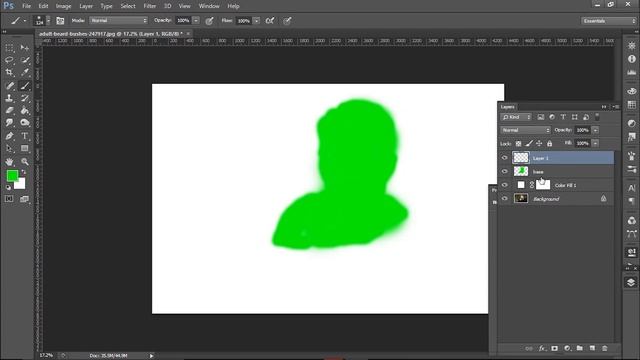This screenshot has height=360, width=640.
Task: Open brush Flow slider arrow in options bar
Action: pos(256,20)
